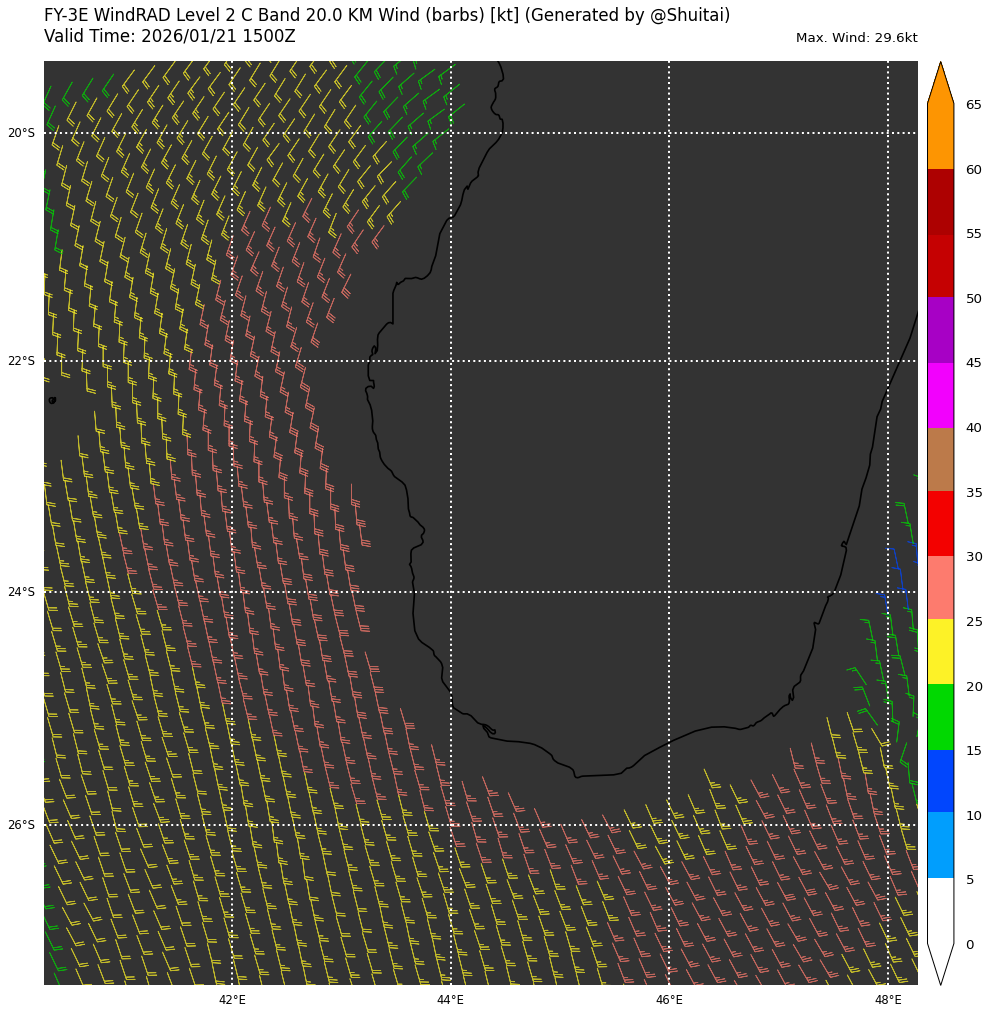
Task: Click the 48°E longitude axis label
Action: click(888, 999)
